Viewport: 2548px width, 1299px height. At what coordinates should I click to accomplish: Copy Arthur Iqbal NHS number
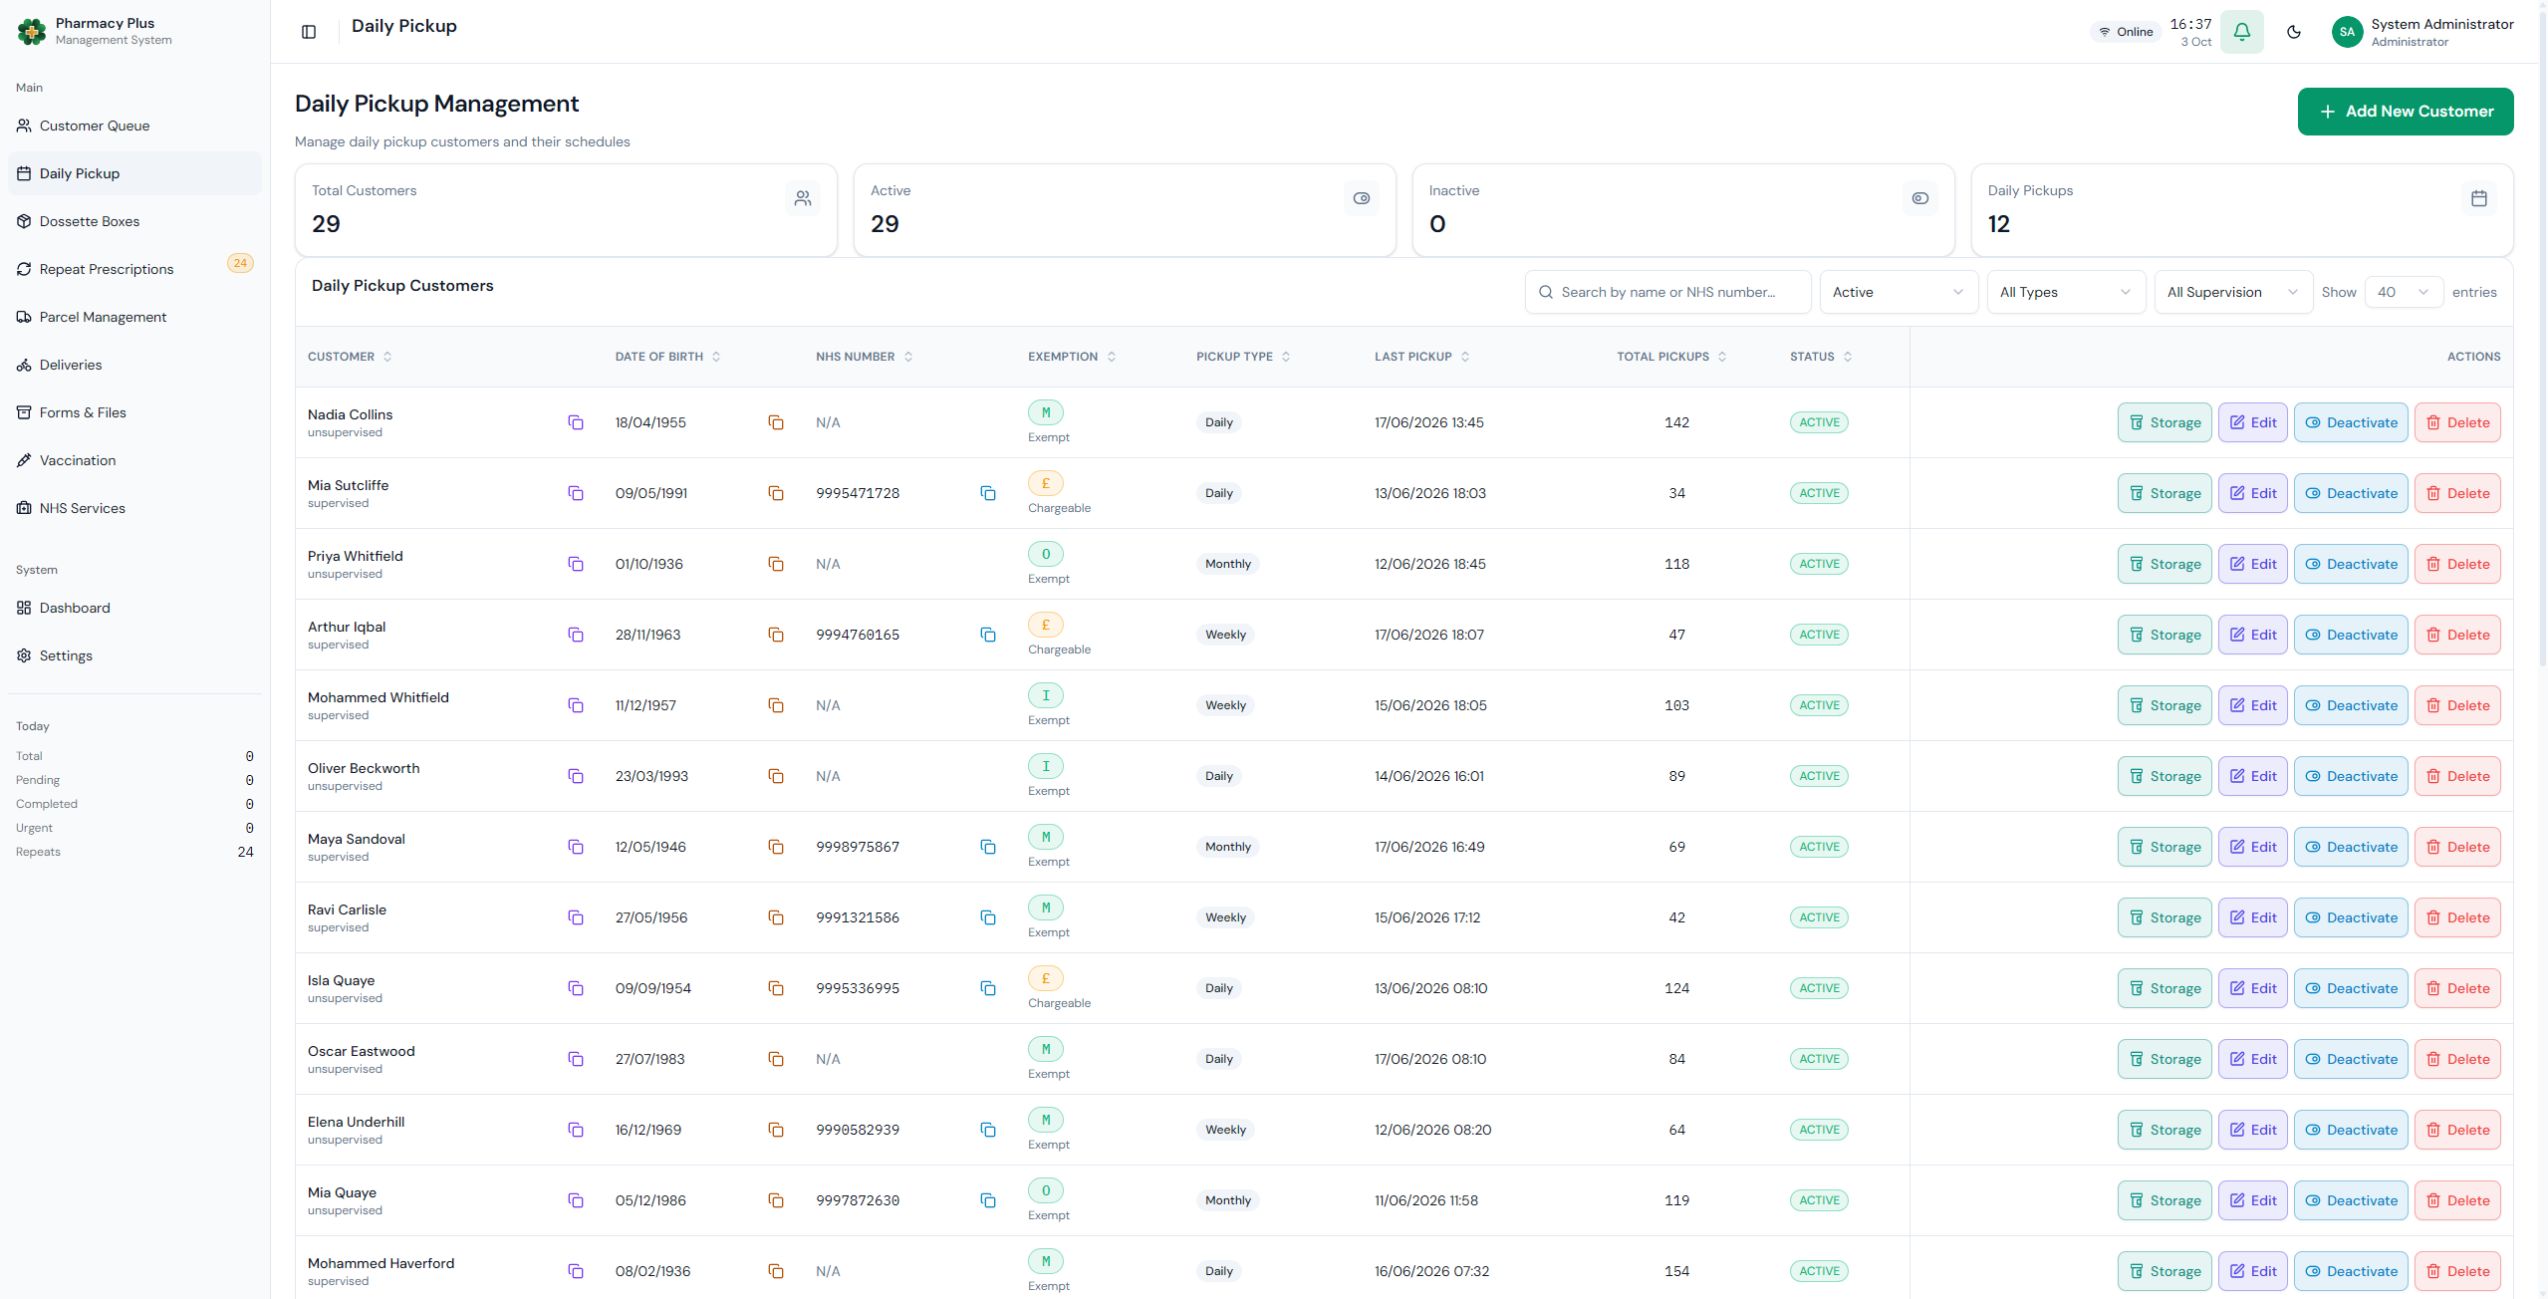[x=988, y=635]
